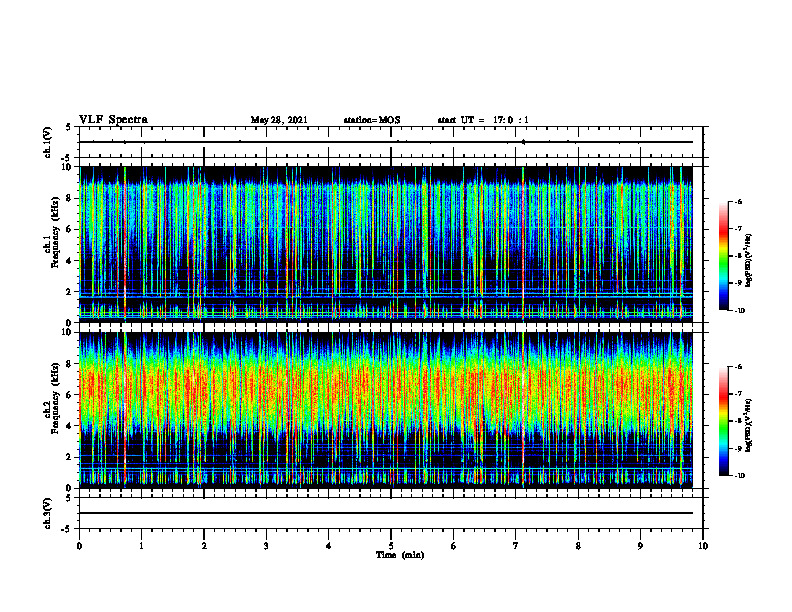Click the ch.2 spectrogram color bar

click(x=724, y=421)
